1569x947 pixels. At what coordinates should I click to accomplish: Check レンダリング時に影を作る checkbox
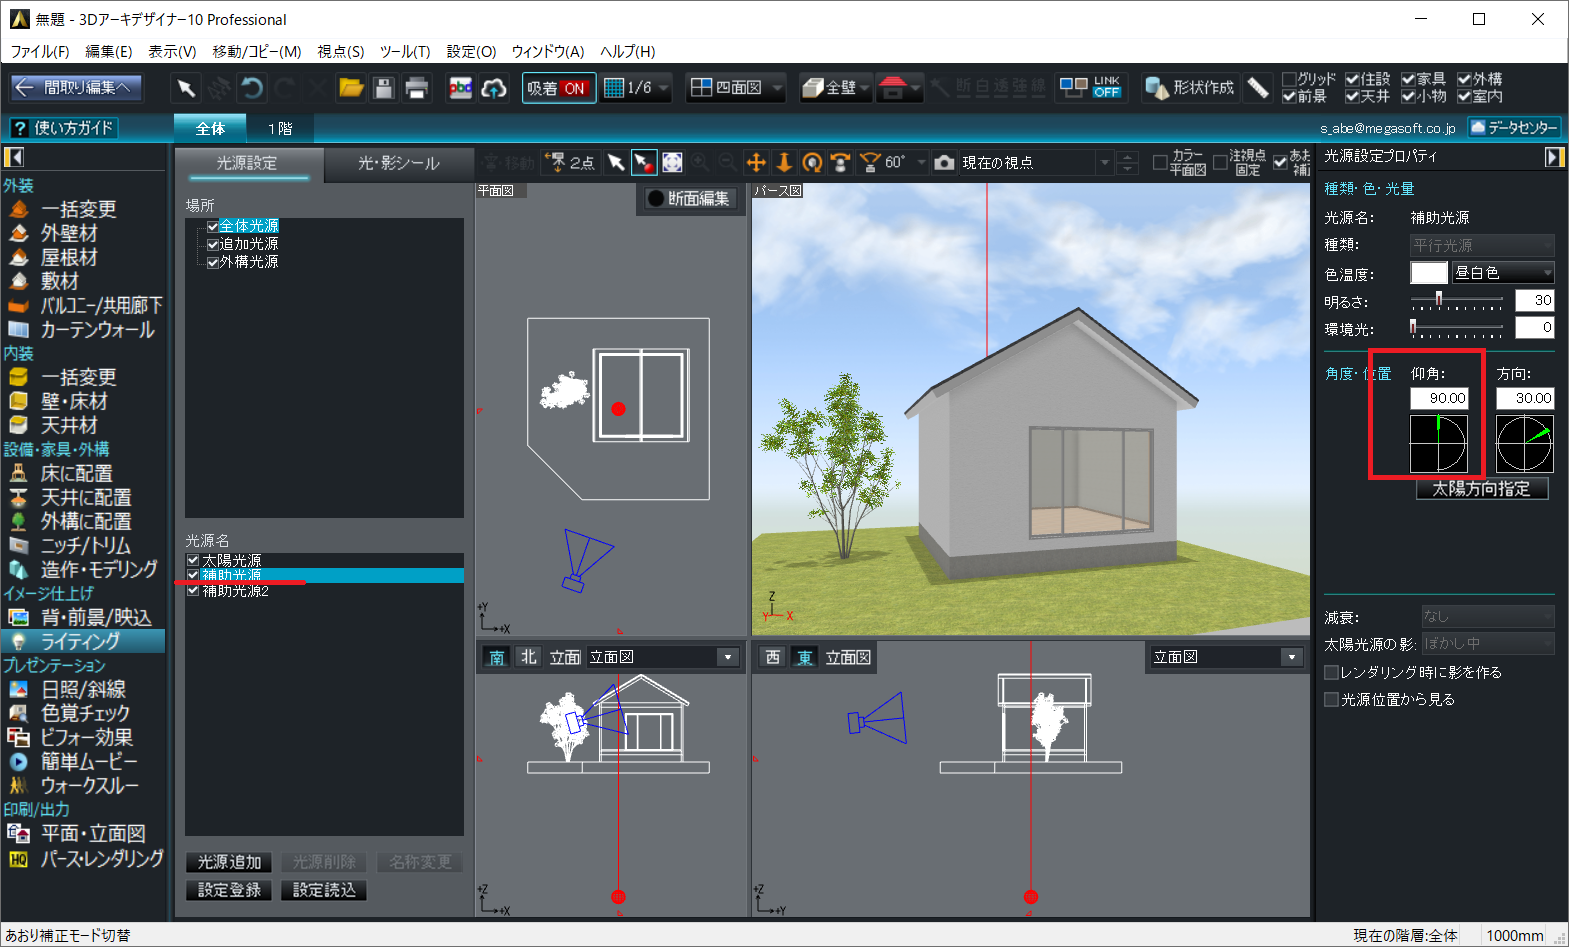coord(1331,672)
